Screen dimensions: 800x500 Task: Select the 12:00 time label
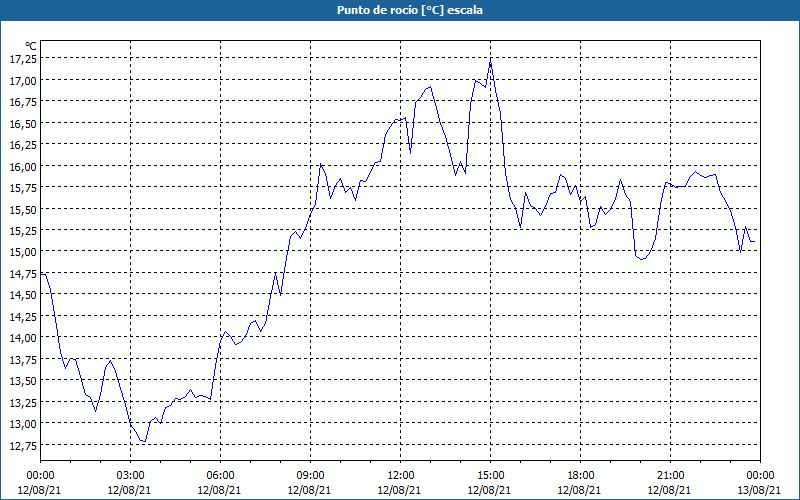tap(401, 476)
